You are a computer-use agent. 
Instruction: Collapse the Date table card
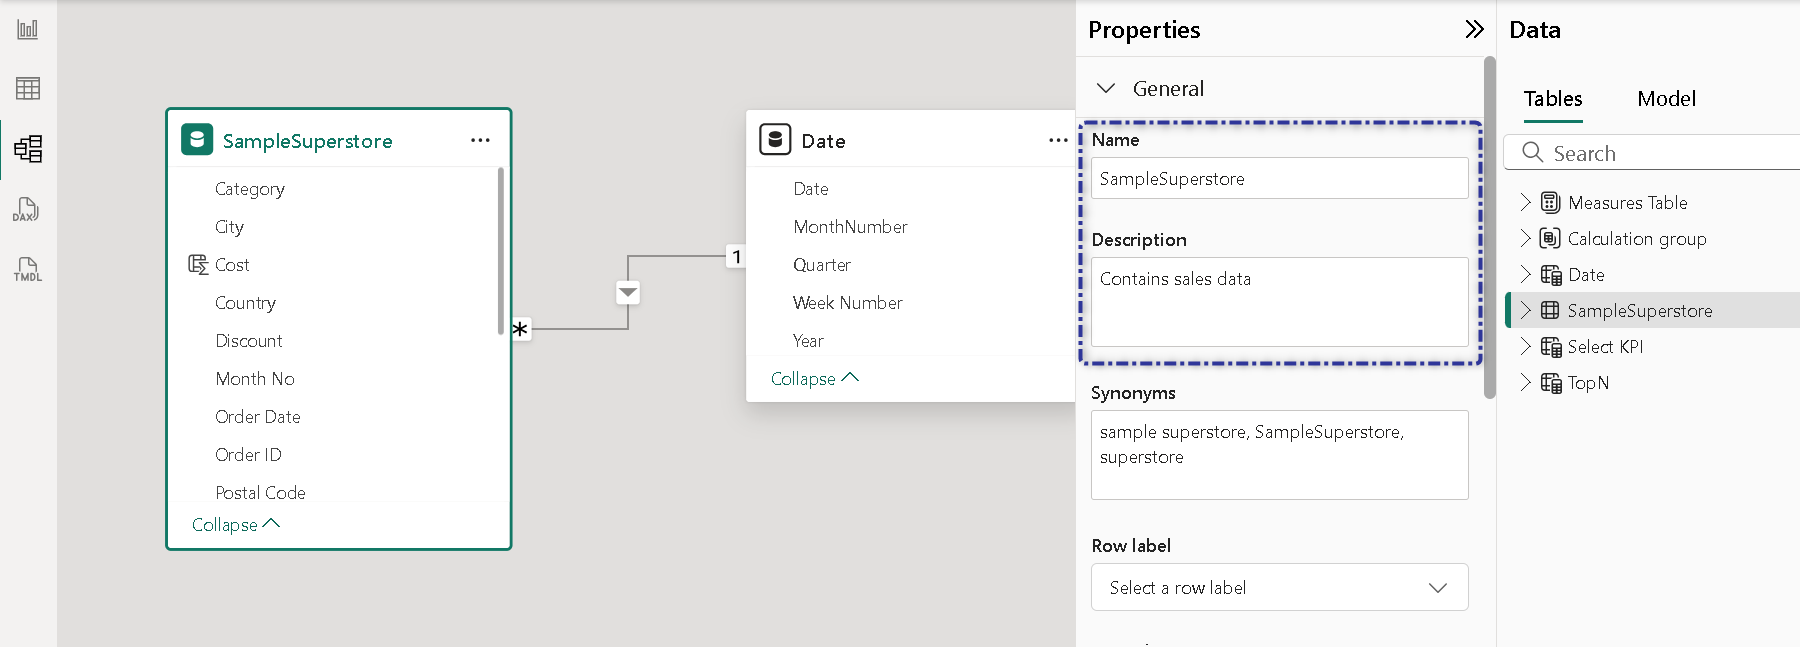click(815, 378)
